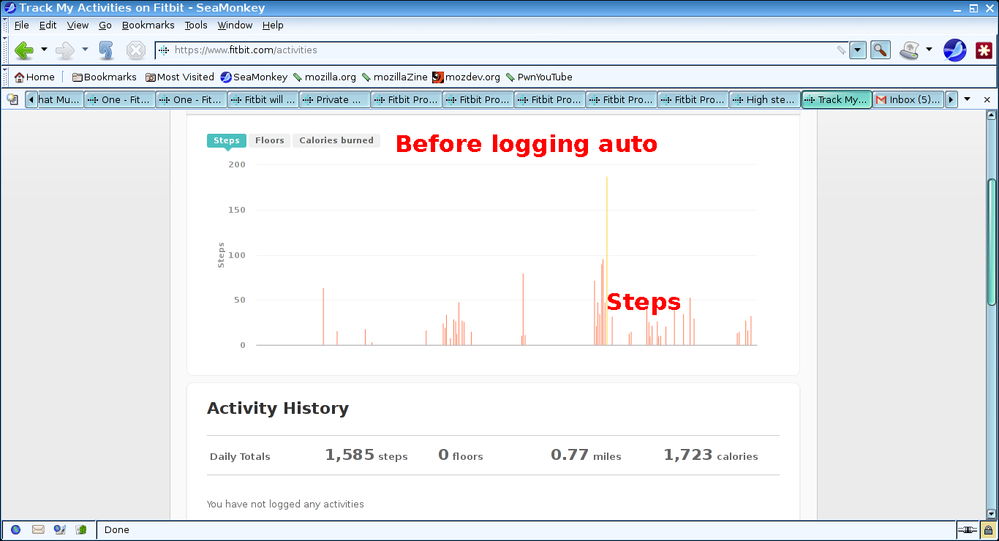Click the greyed forward arrow button
The width and height of the screenshot is (999, 541).
(x=65, y=50)
